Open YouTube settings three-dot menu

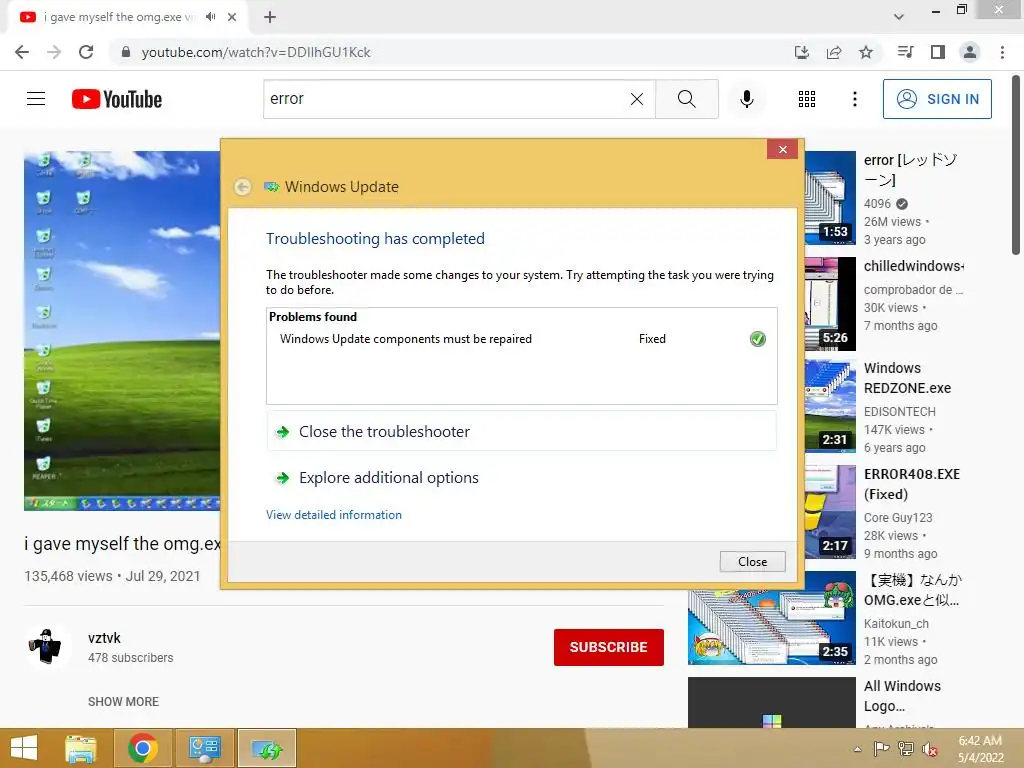[854, 99]
